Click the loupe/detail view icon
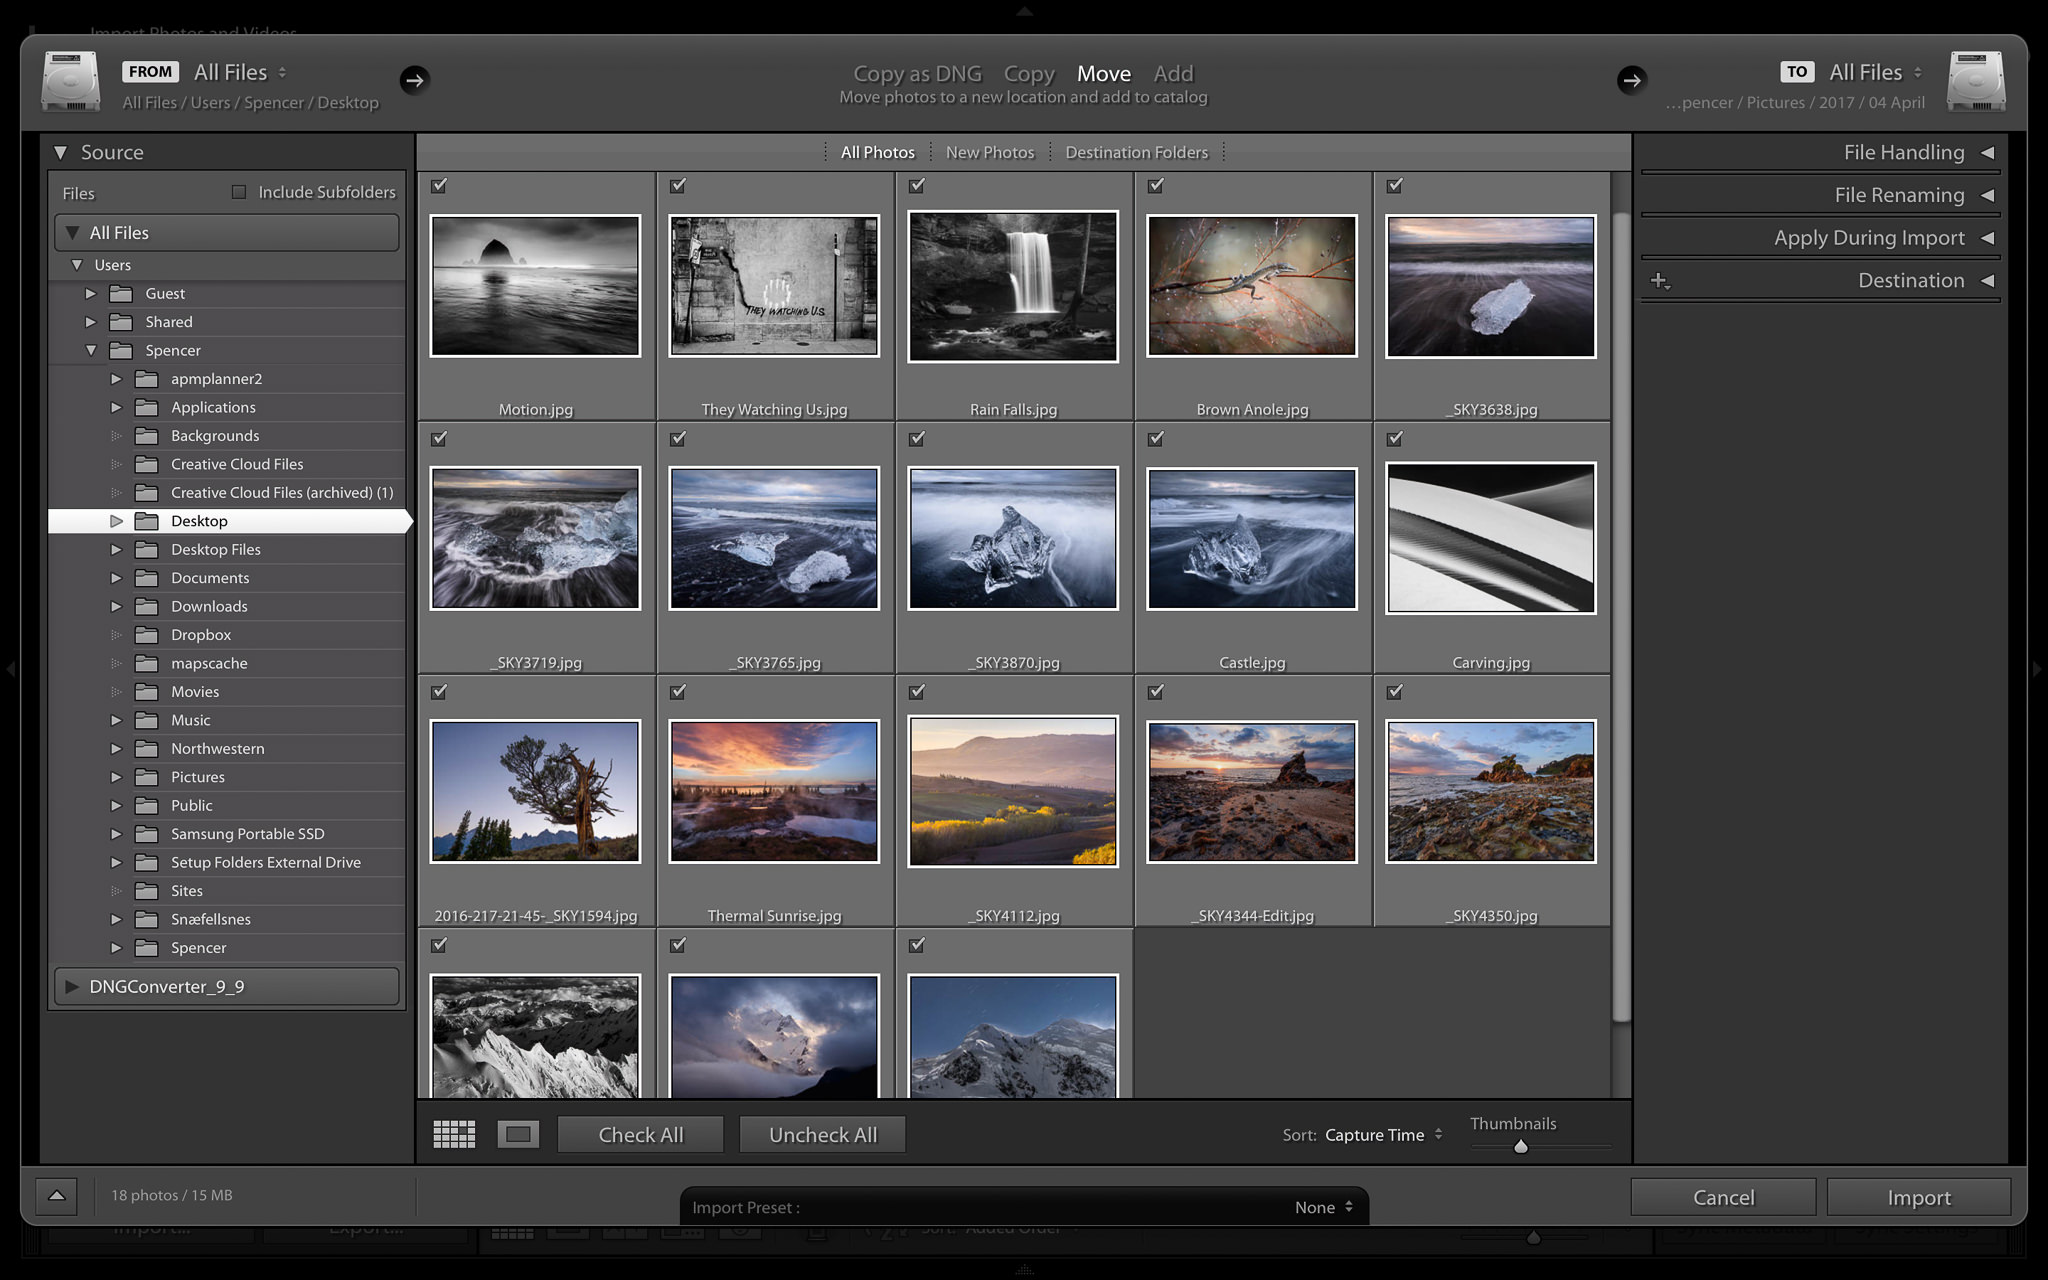Viewport: 2048px width, 1280px height. click(516, 1134)
